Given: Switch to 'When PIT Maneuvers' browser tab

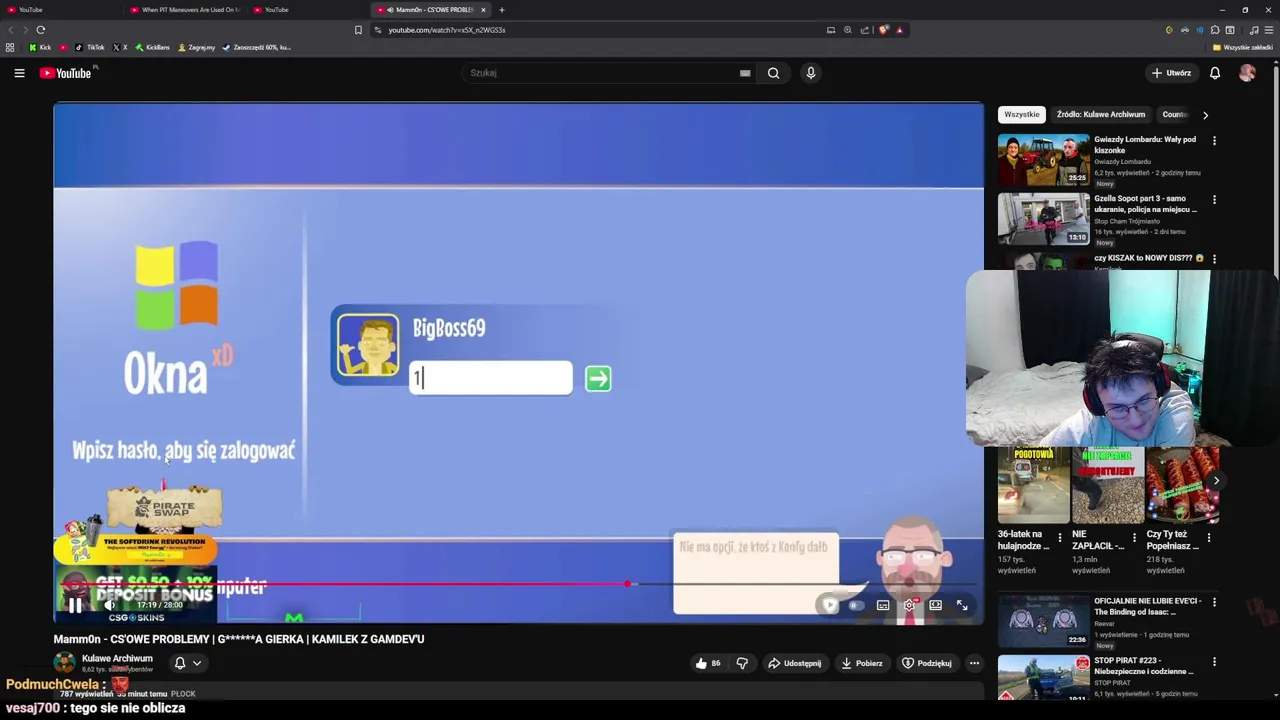Looking at the screenshot, I should coord(185,10).
